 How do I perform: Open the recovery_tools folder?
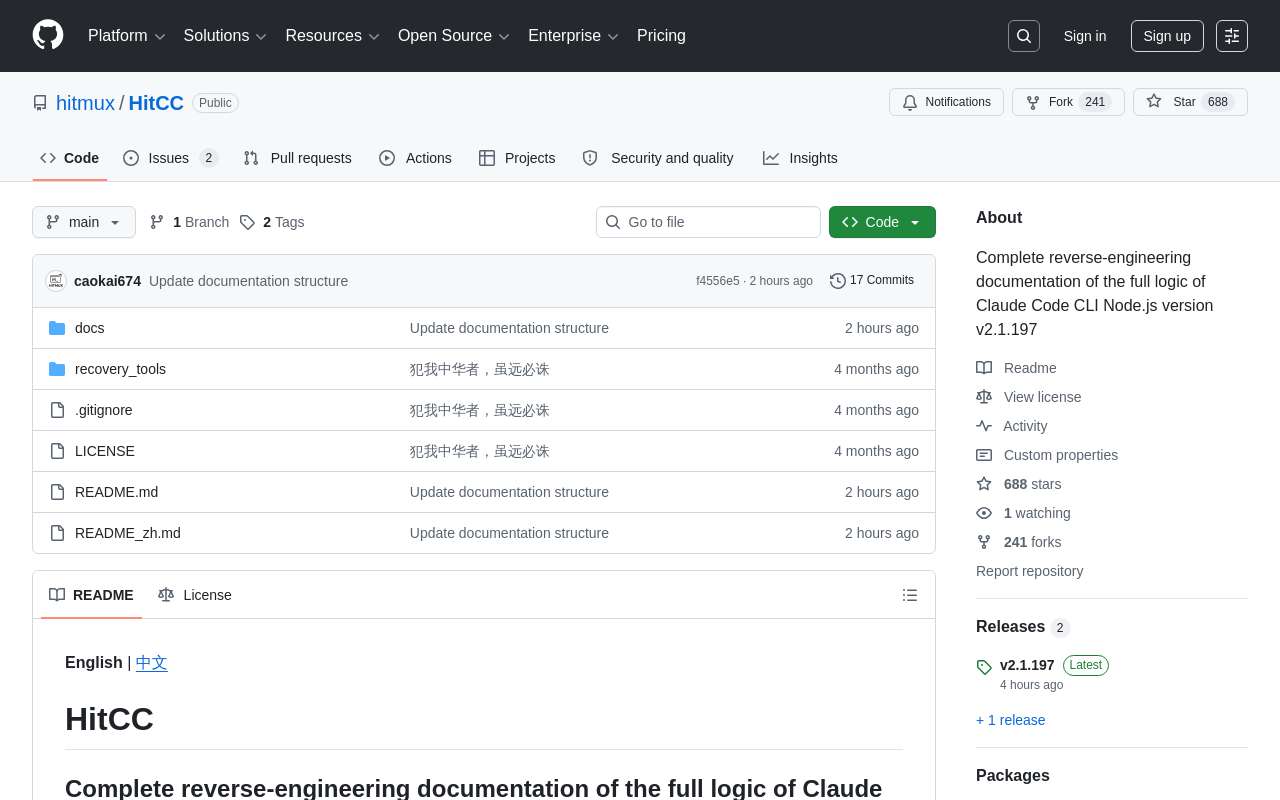[x=121, y=369]
